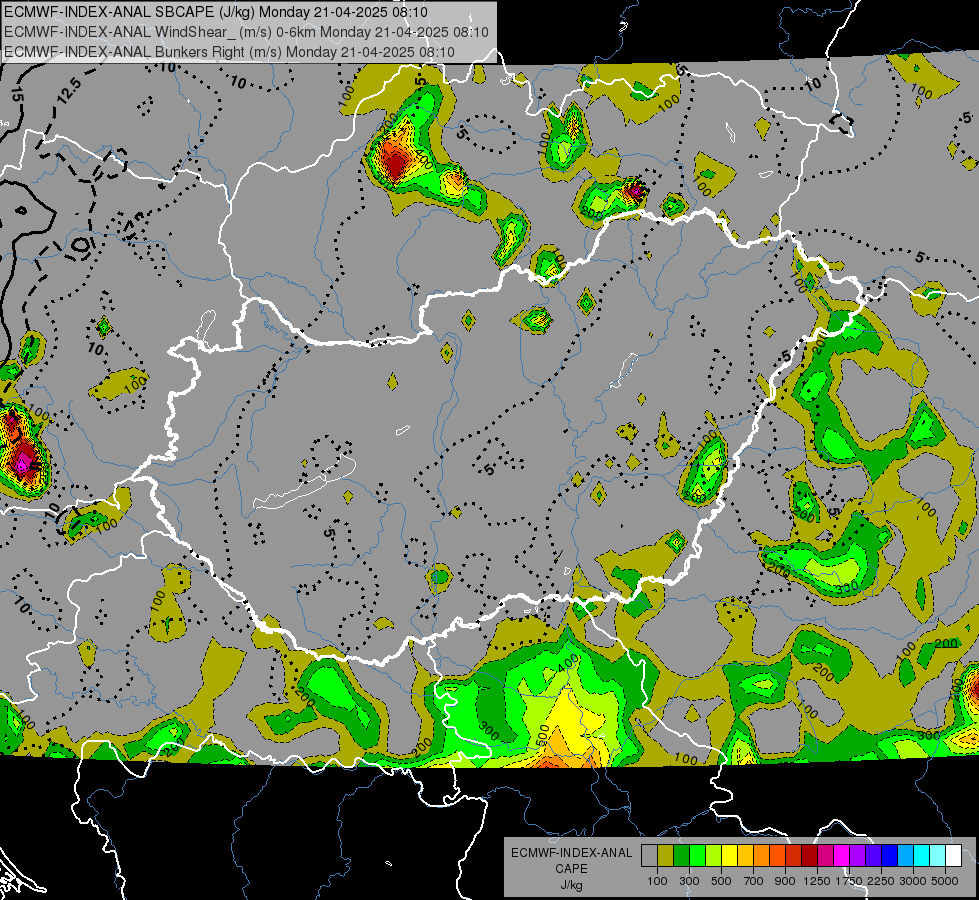Click the 15 contour label on the map
The height and width of the screenshot is (900, 979).
pyautogui.click(x=17, y=96)
